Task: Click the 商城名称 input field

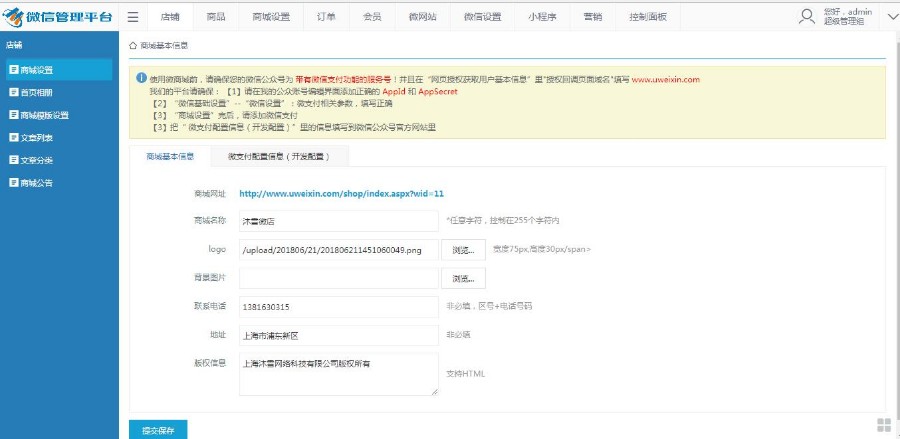Action: click(339, 221)
